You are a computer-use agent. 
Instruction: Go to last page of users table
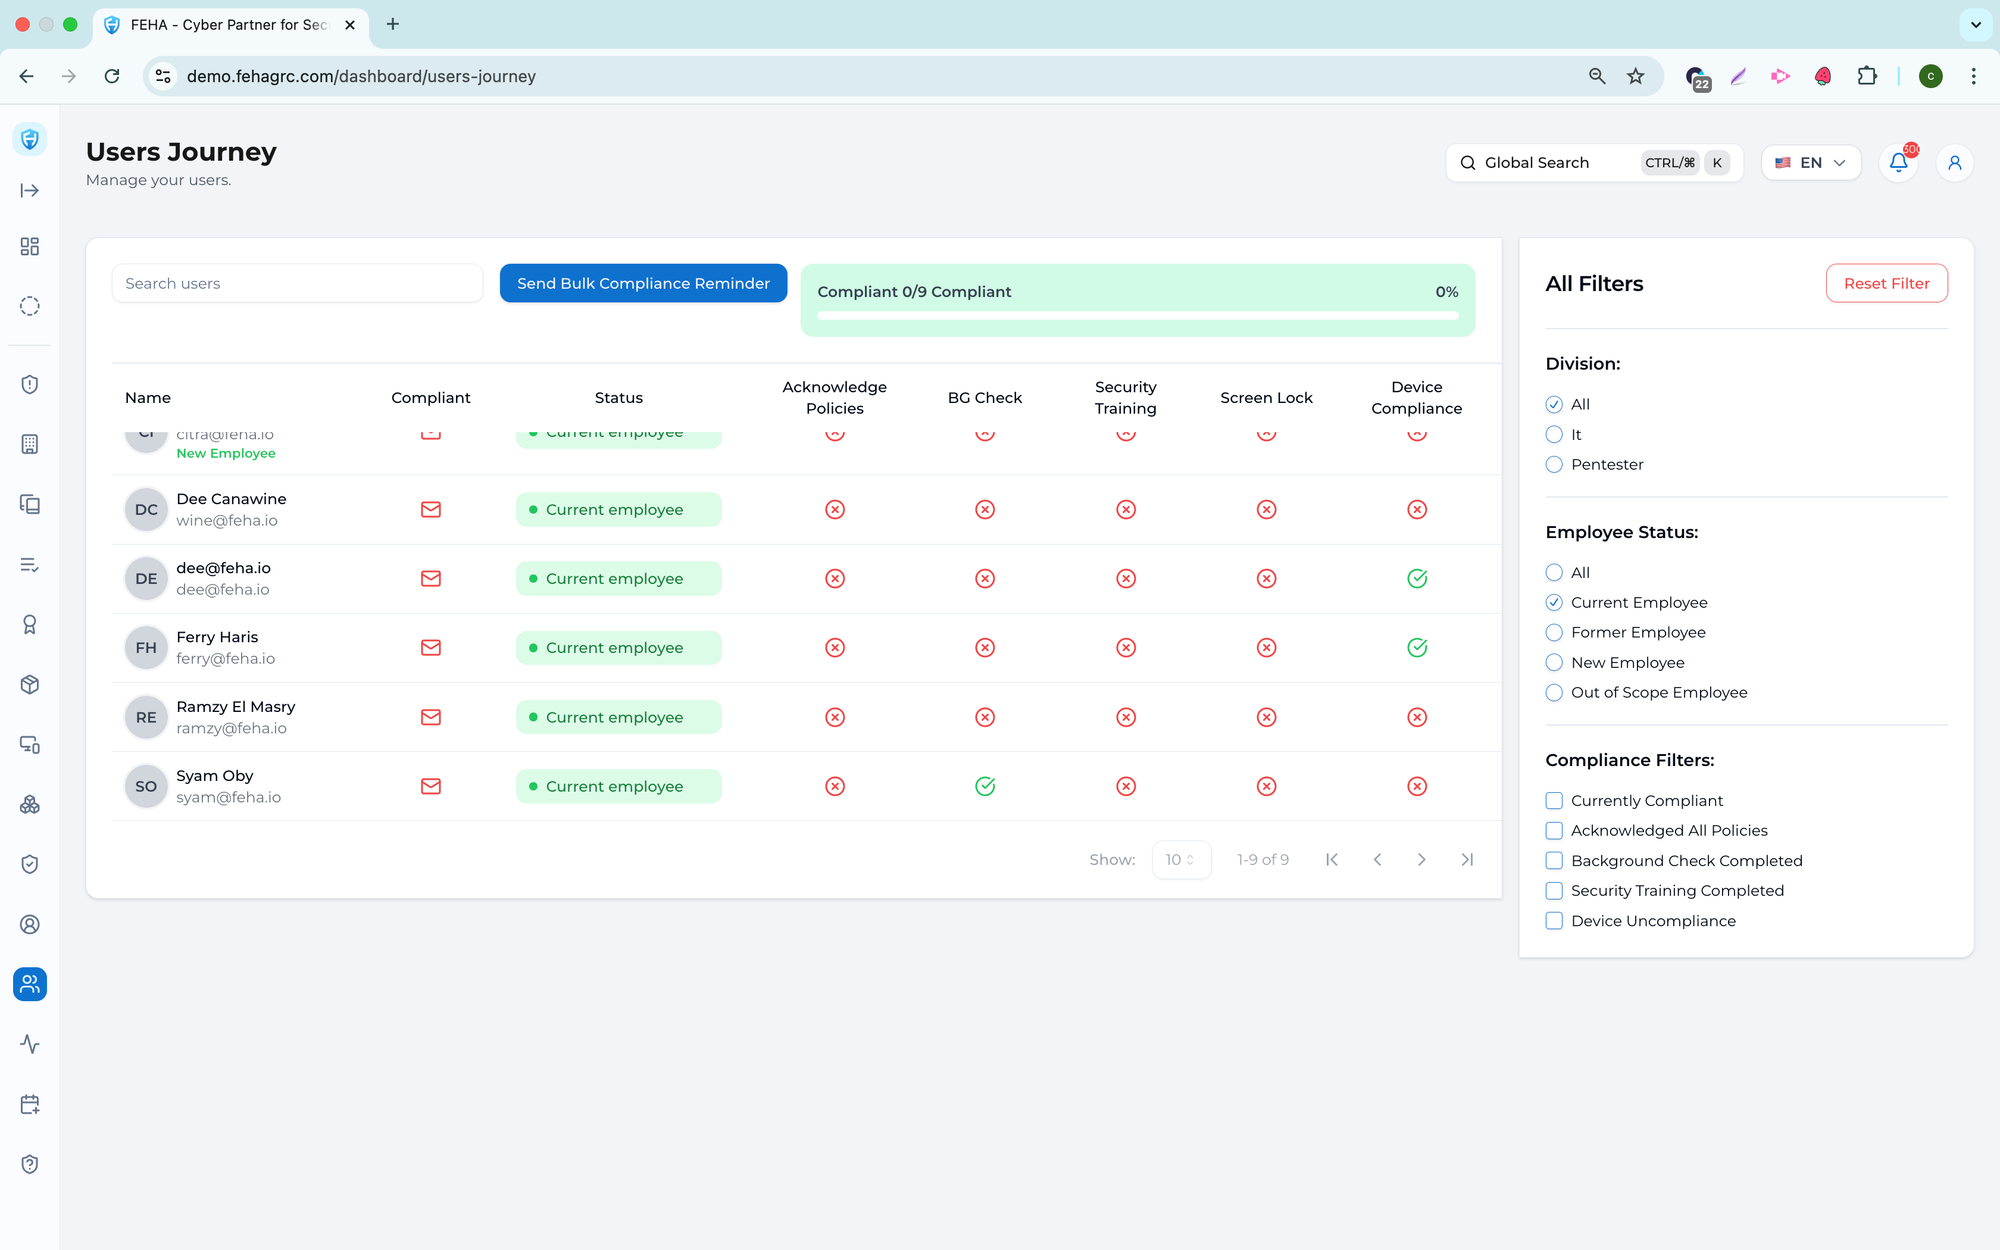click(x=1467, y=860)
